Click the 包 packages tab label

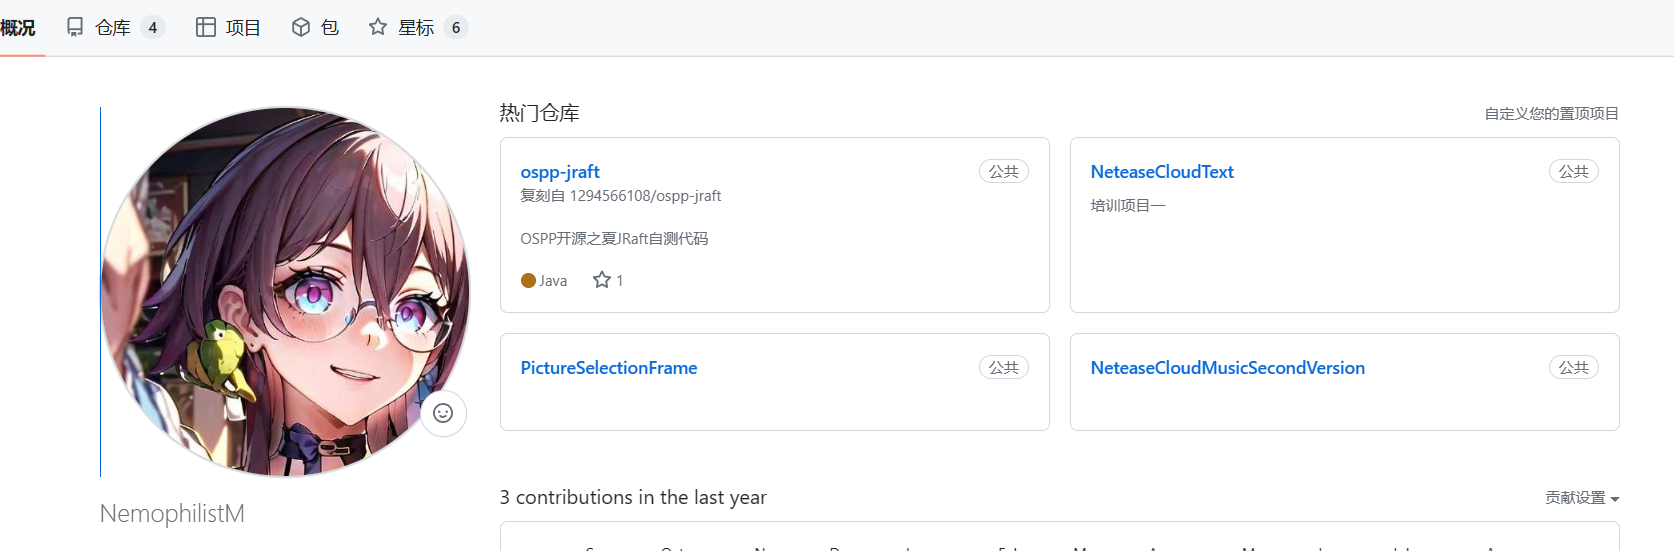(330, 27)
